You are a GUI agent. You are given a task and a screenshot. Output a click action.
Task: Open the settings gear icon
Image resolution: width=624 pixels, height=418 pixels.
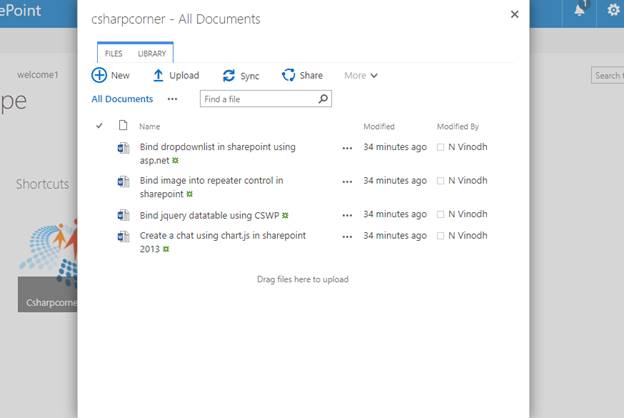[613, 10]
